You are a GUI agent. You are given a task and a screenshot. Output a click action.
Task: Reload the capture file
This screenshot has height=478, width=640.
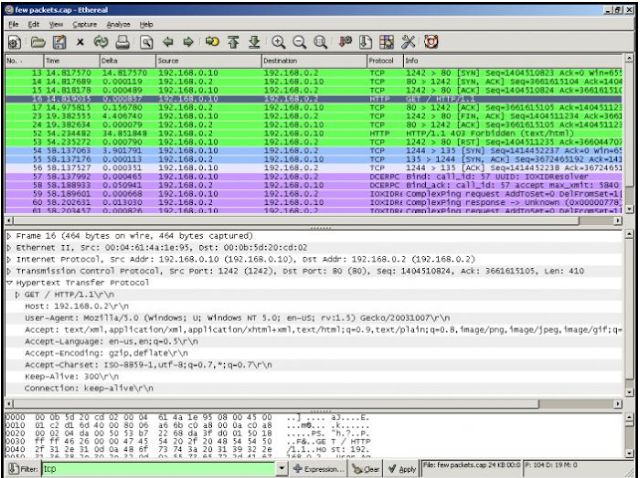101,42
